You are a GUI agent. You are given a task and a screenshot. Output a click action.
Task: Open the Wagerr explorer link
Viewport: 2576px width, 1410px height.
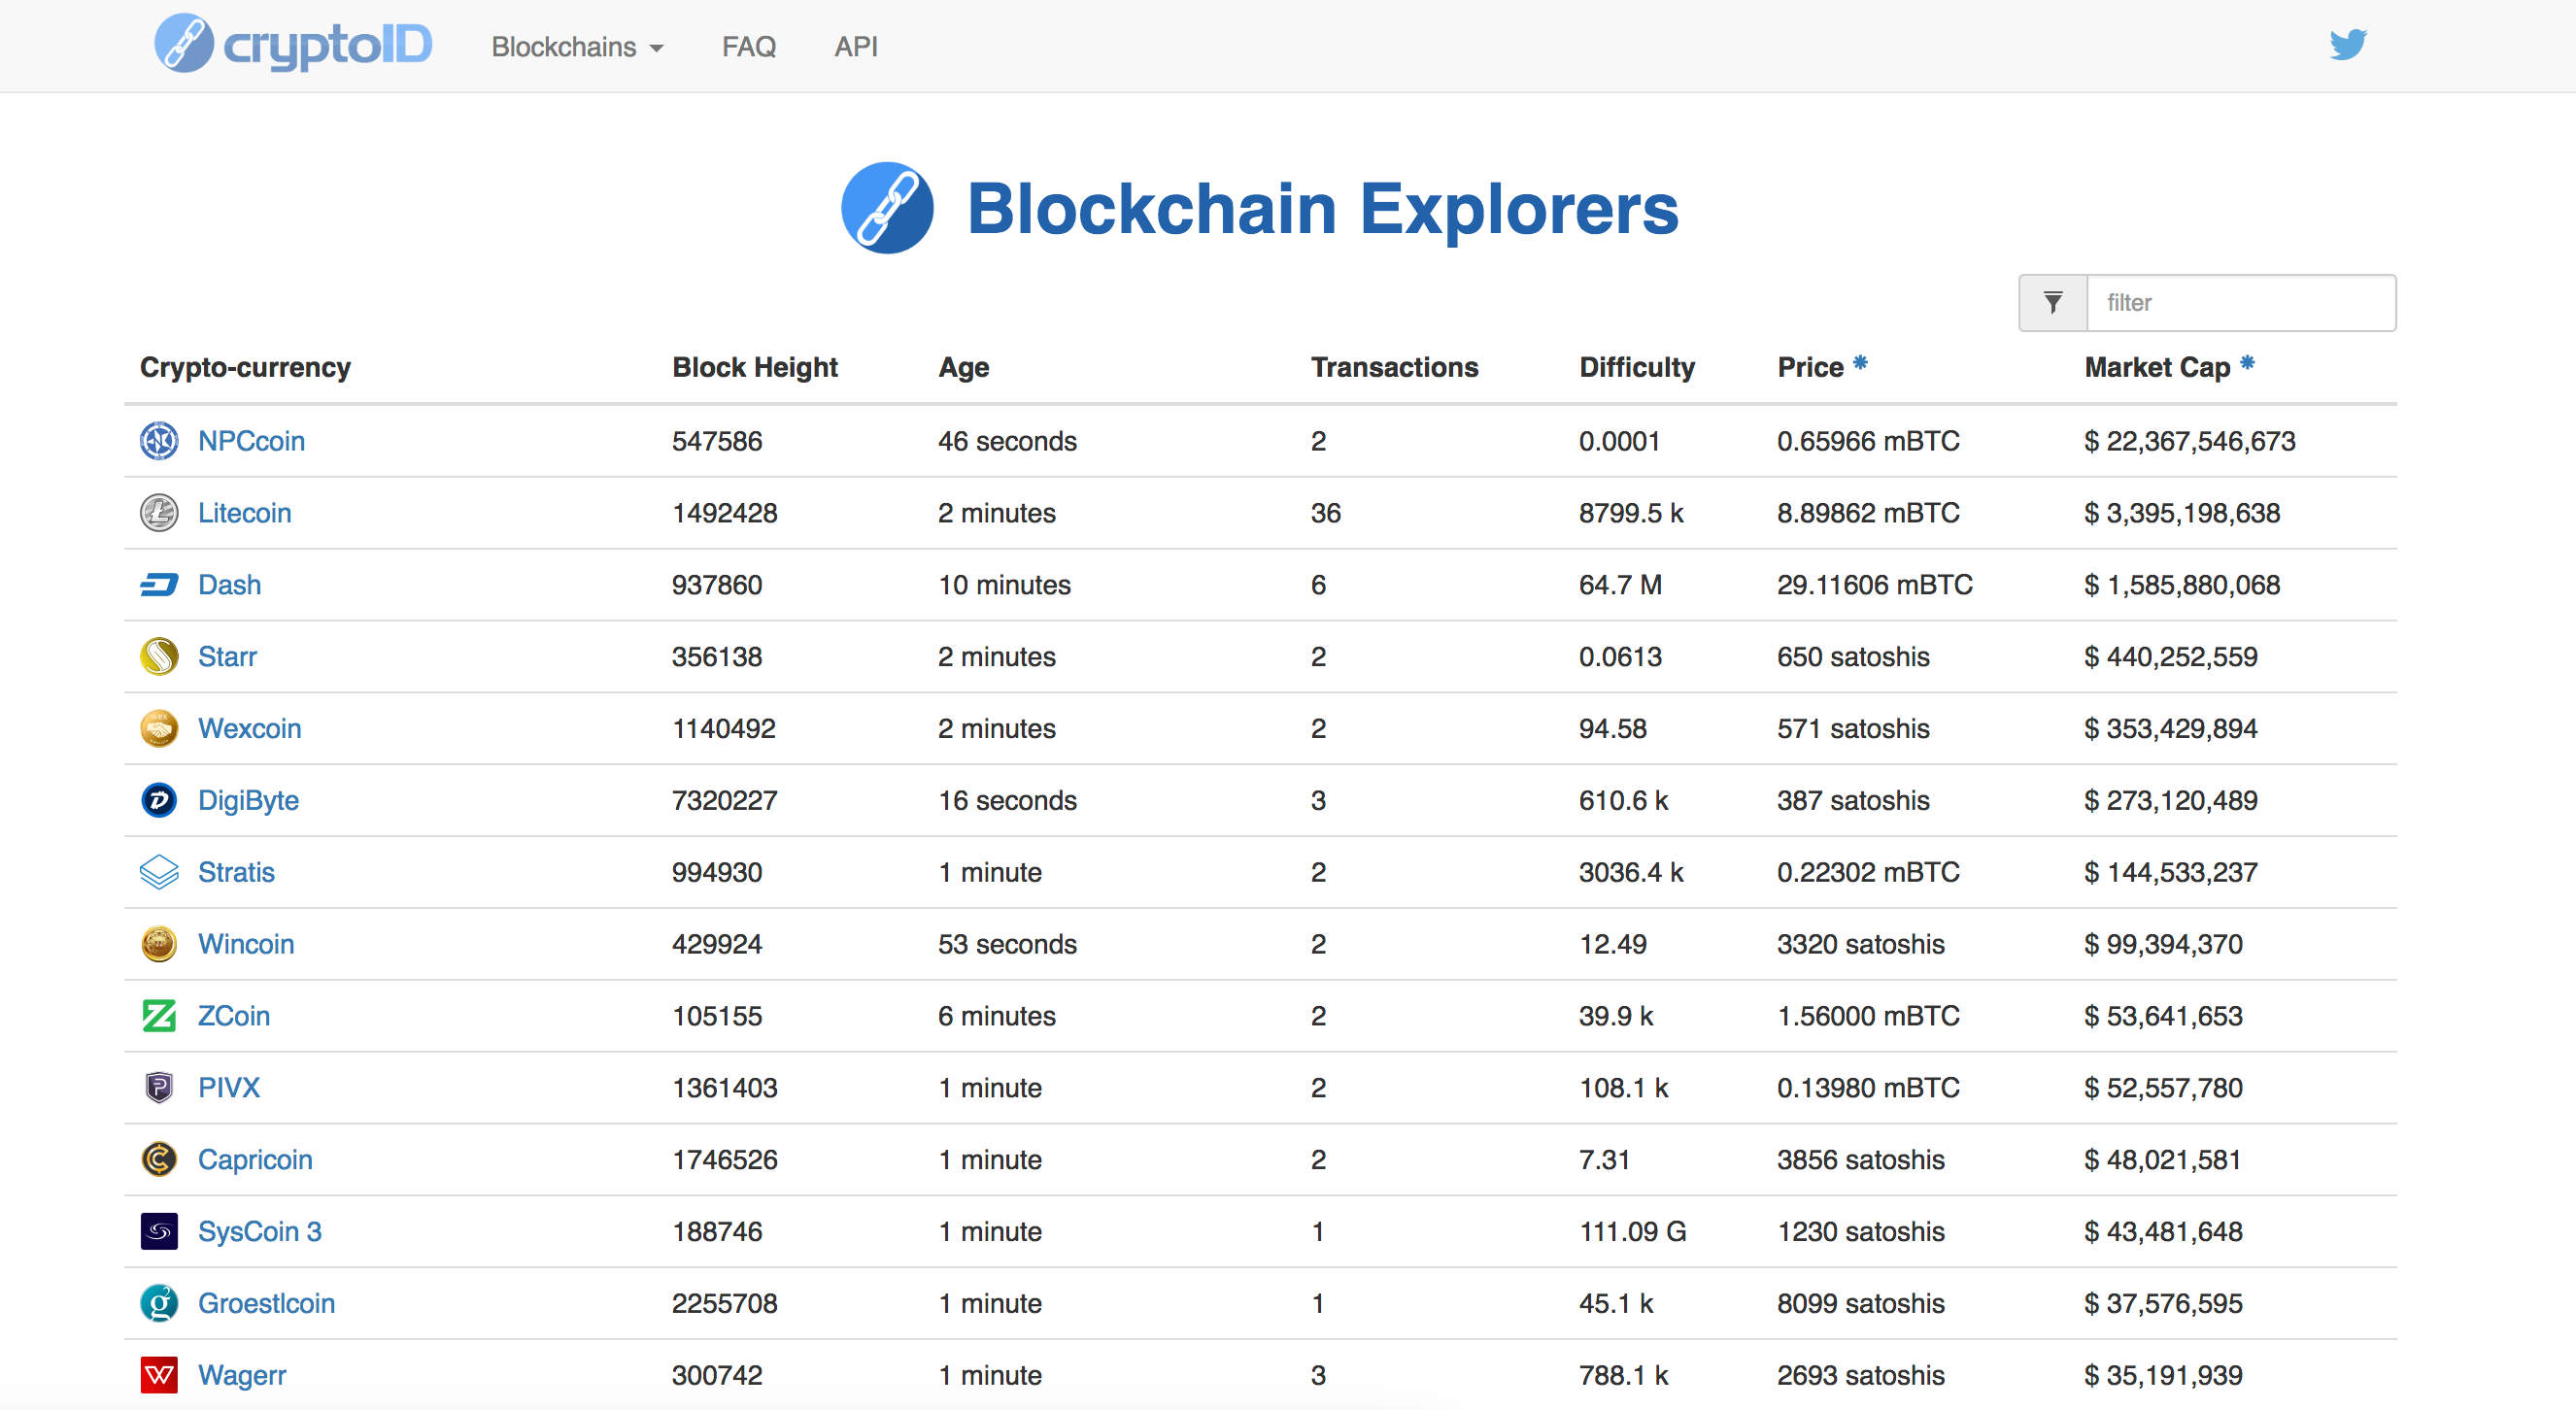[x=242, y=1376]
